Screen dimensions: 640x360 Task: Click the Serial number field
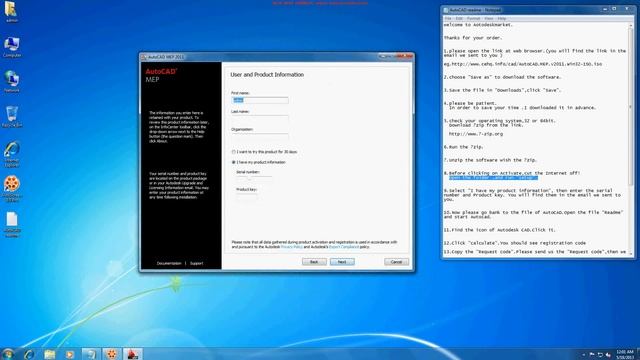point(254,178)
